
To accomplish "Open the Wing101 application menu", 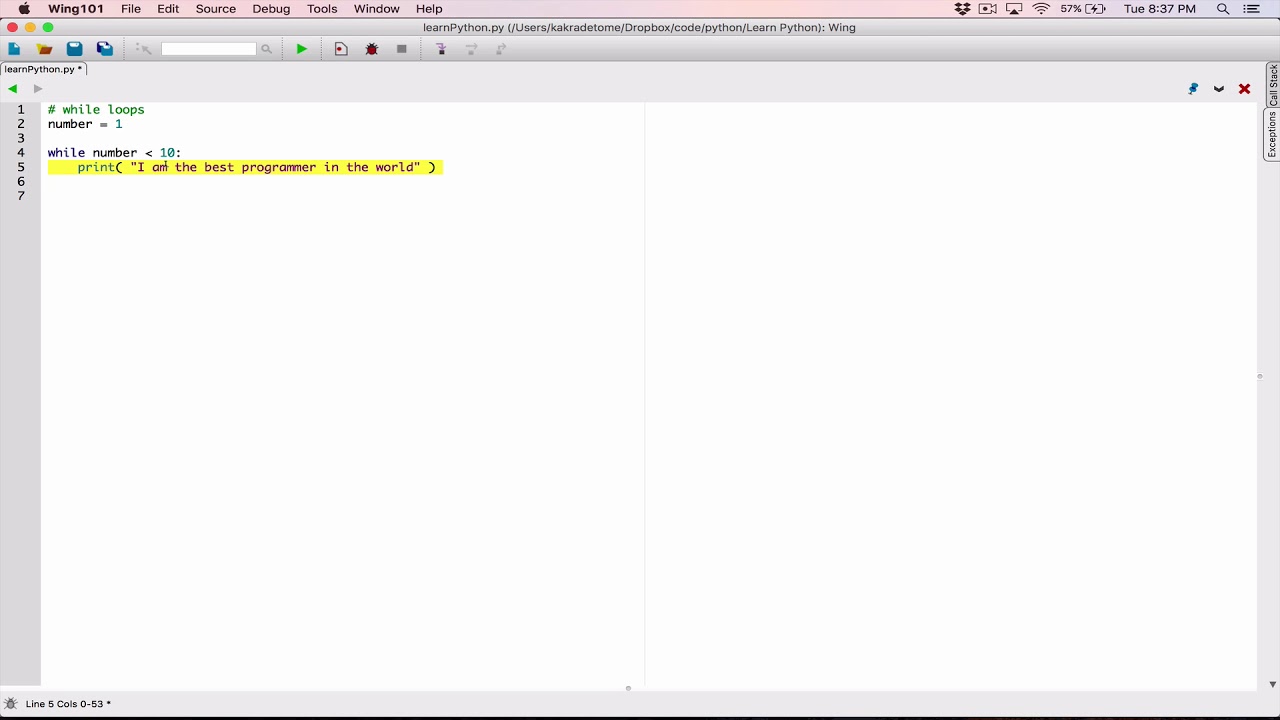I will (76, 9).
